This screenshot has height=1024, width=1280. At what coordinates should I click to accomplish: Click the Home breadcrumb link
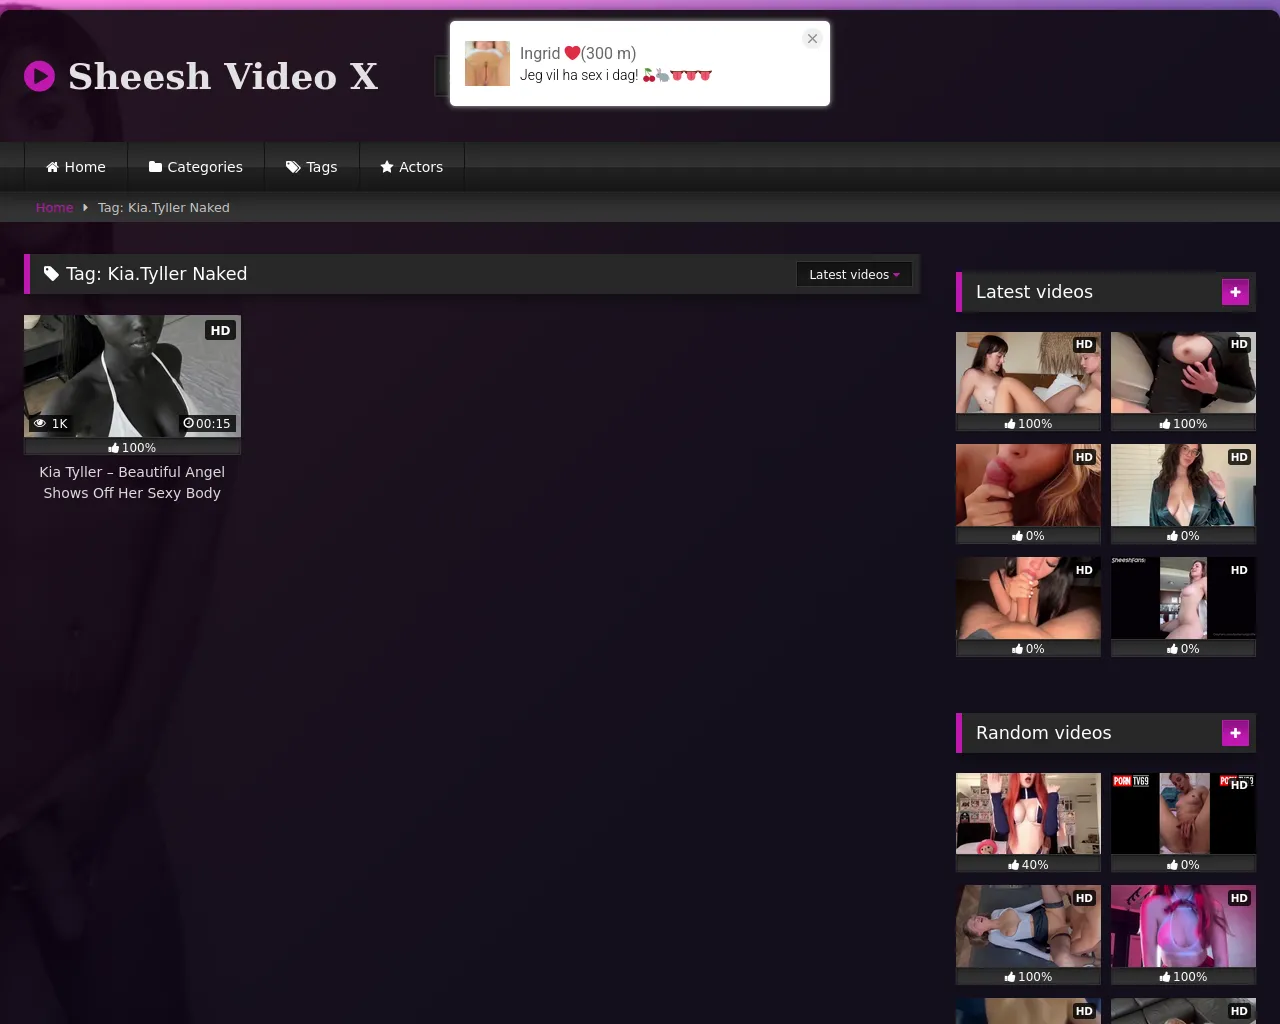[54, 208]
